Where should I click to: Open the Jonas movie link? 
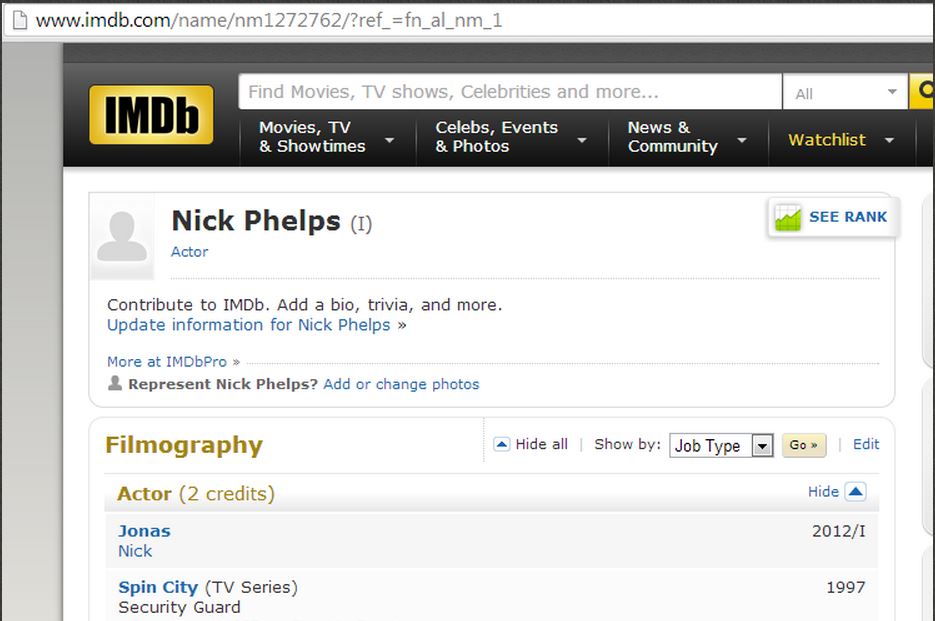(x=144, y=531)
